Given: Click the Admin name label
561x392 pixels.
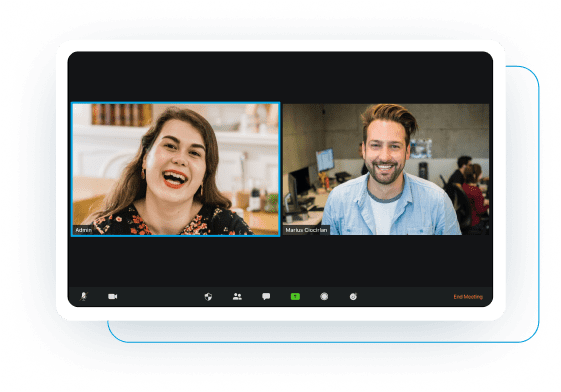Looking at the screenshot, I should (84, 230).
